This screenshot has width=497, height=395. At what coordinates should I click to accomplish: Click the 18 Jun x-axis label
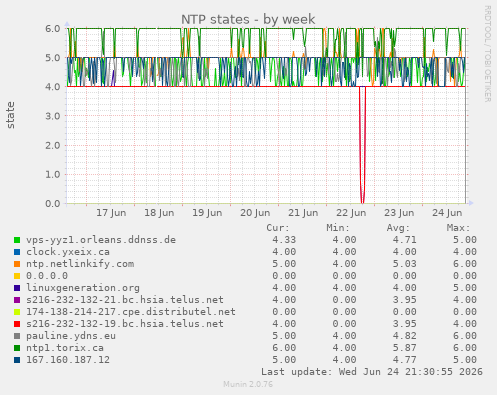[159, 213]
